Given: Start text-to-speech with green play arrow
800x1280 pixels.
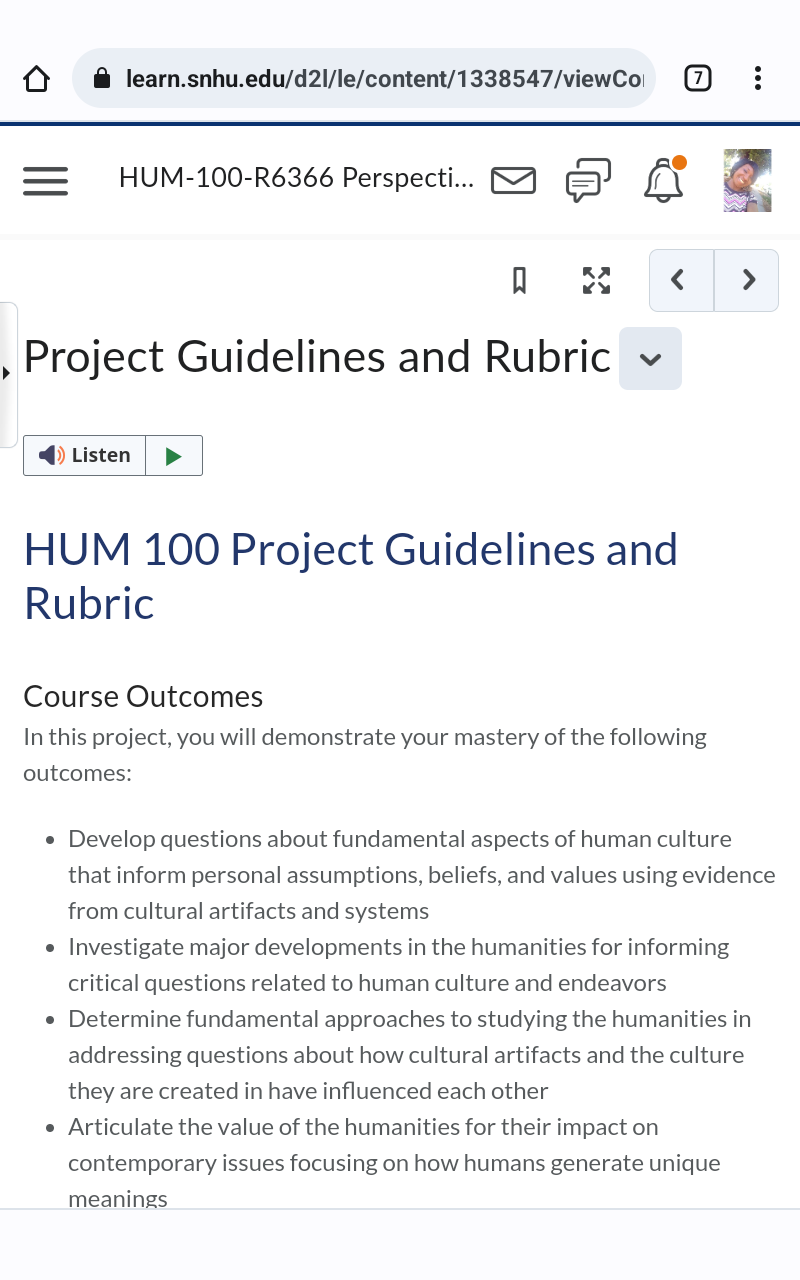Looking at the screenshot, I should pos(174,455).
